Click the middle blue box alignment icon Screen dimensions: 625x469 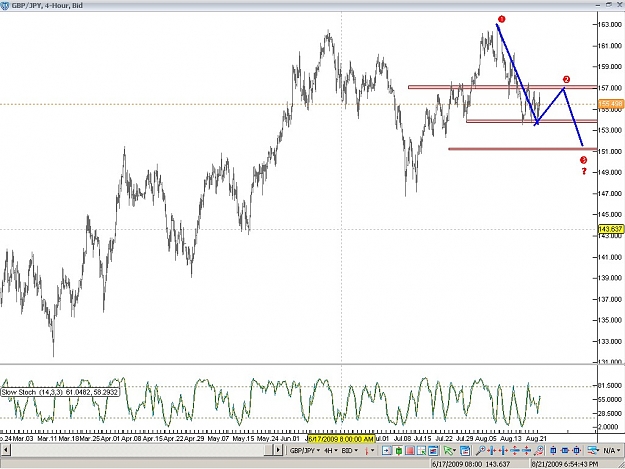pyautogui.click(x=565, y=450)
